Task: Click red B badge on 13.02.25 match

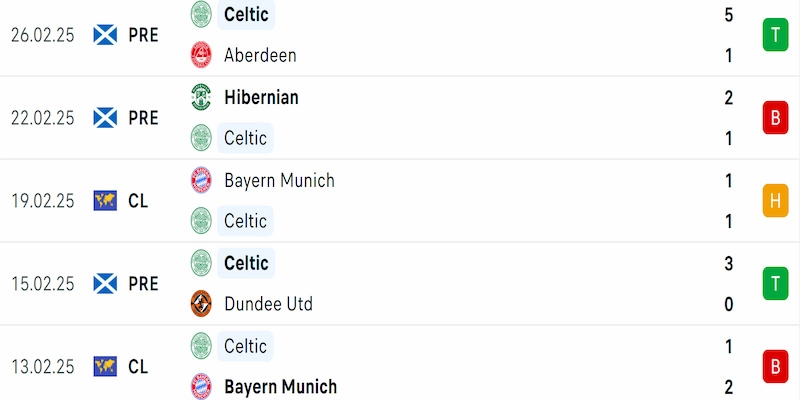Action: pos(776,366)
